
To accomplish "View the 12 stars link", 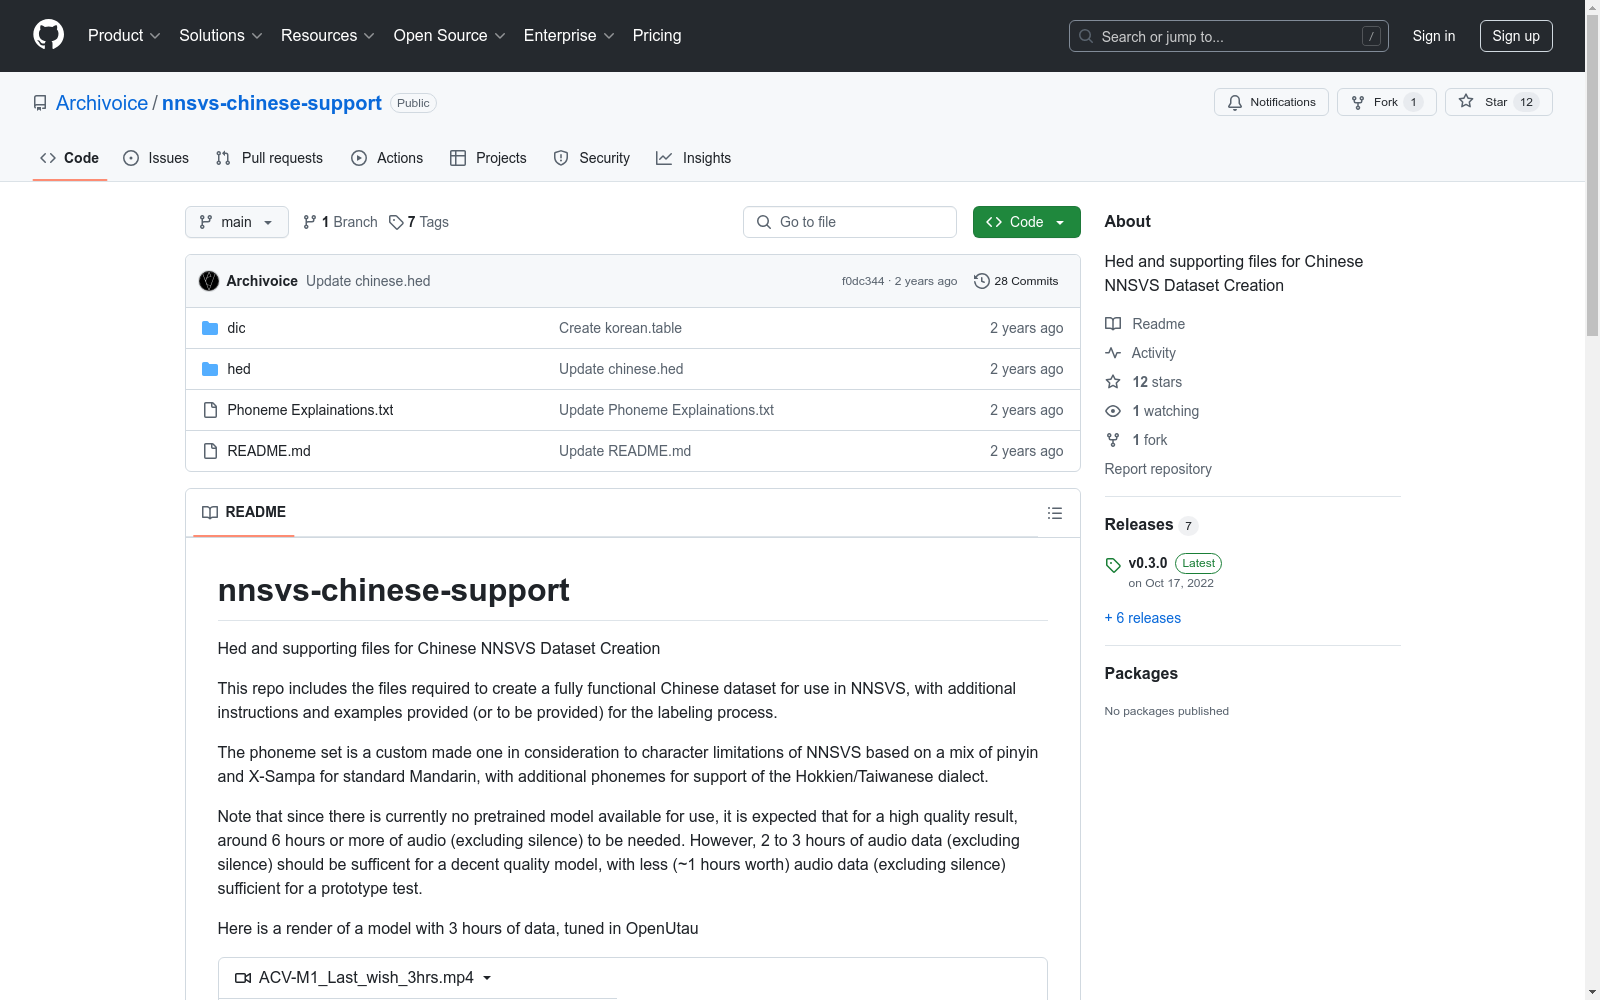I will pyautogui.click(x=1143, y=382).
